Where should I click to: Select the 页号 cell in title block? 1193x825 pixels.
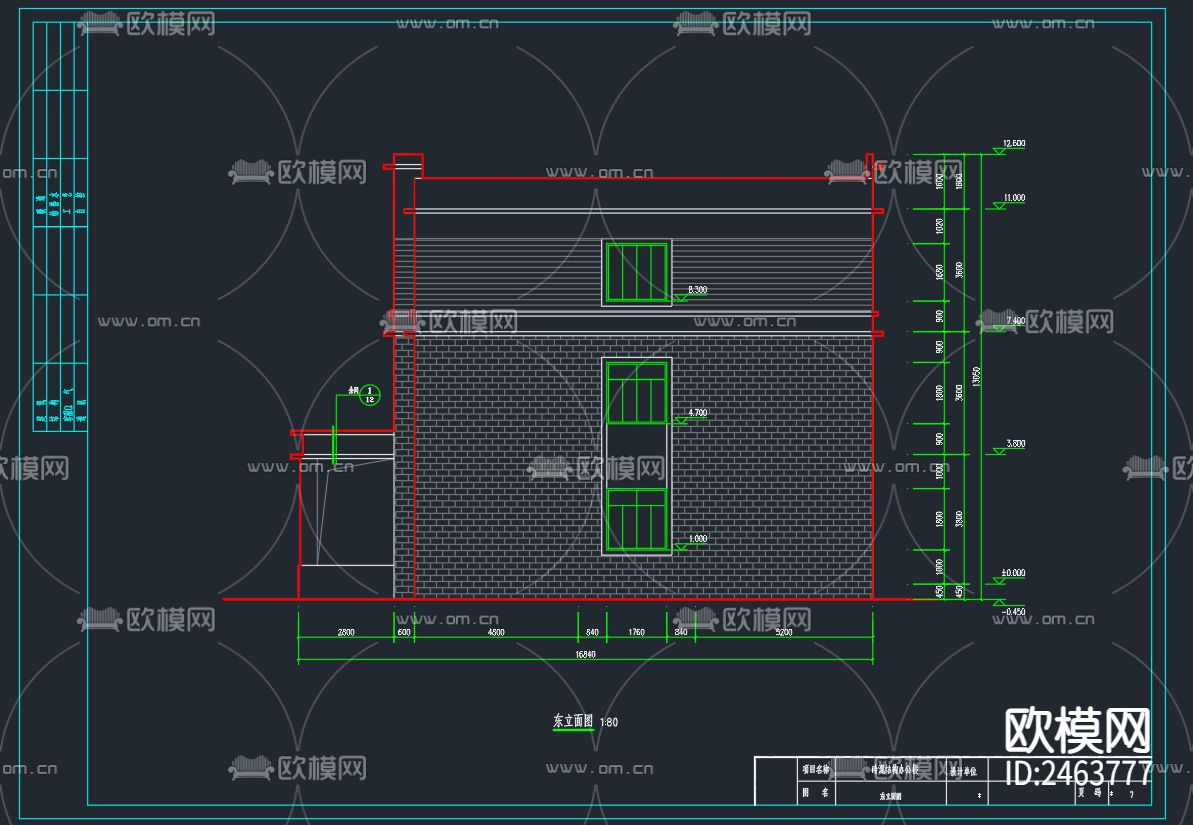pyautogui.click(x=1090, y=793)
